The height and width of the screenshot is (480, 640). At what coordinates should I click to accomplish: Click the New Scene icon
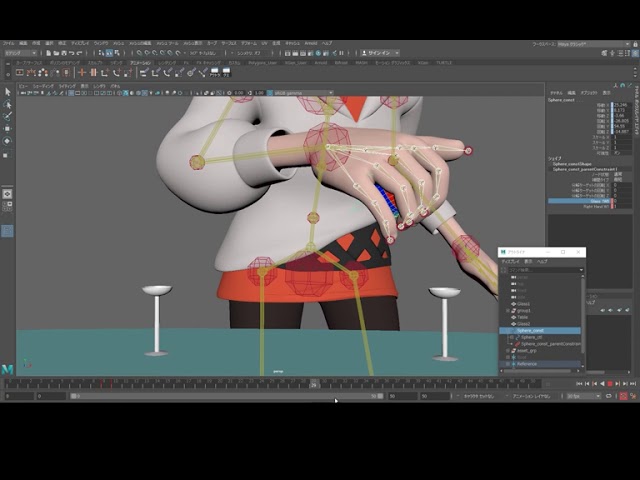click(49, 53)
